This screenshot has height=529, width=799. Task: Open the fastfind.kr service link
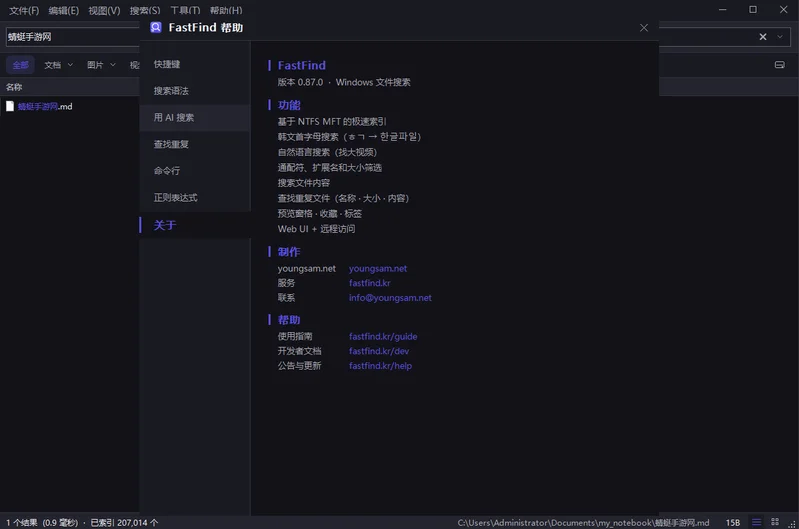[369, 283]
